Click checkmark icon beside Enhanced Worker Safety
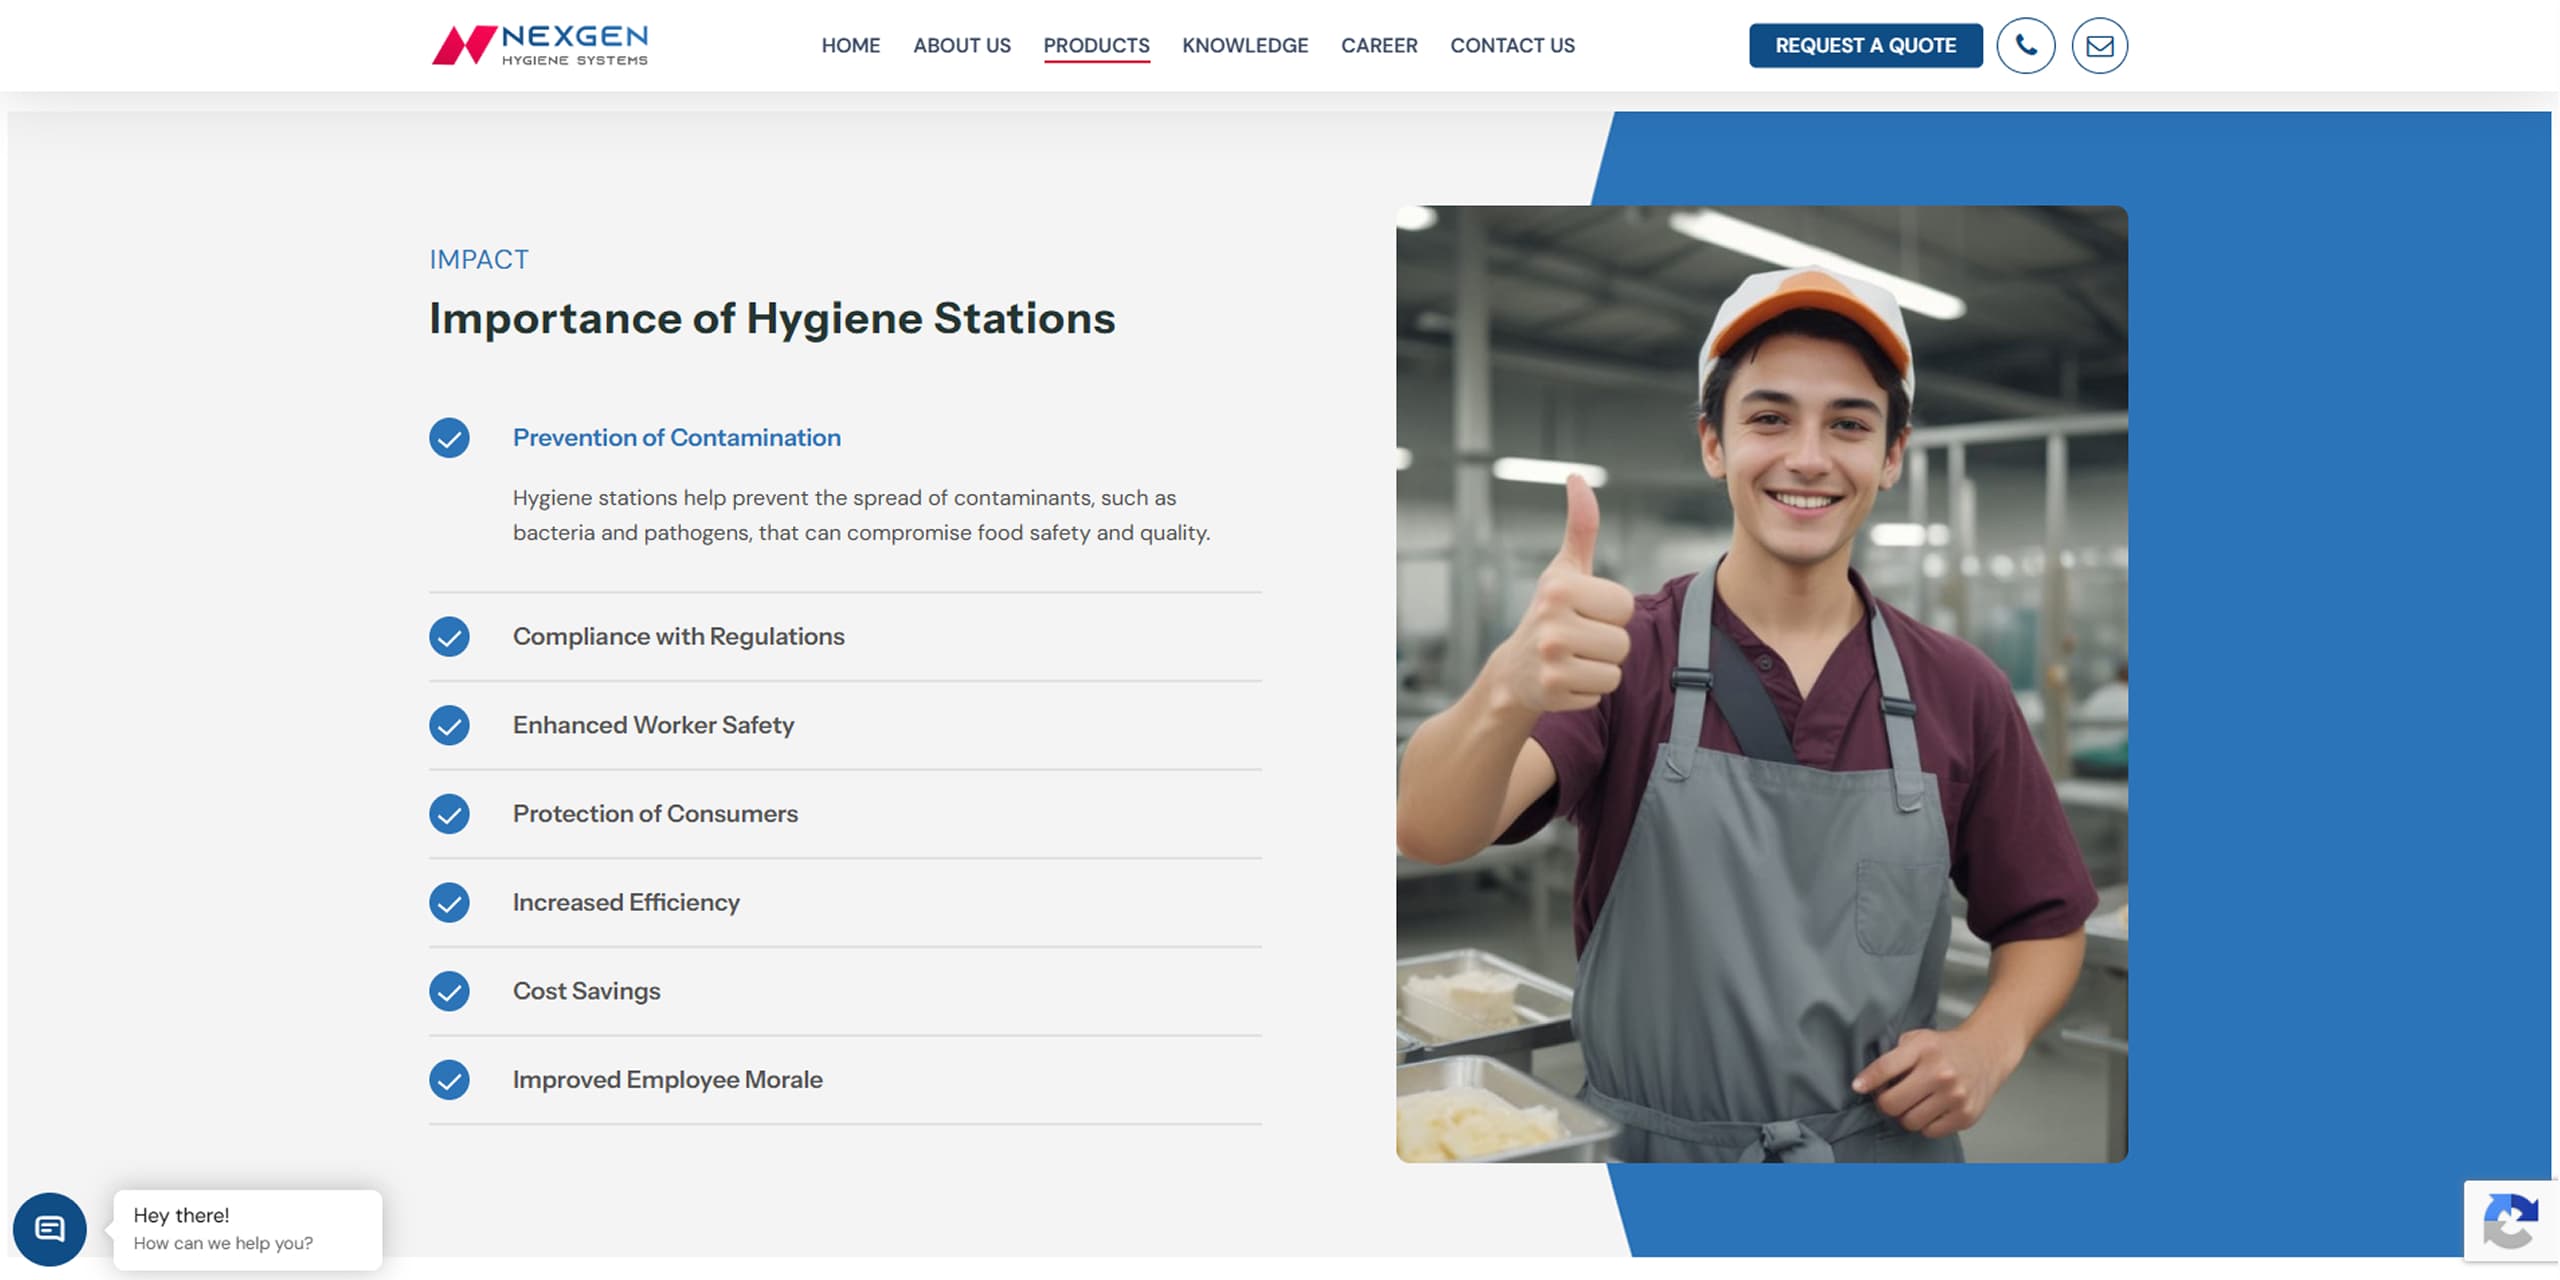This screenshot has width=2560, height=1280. 449,726
